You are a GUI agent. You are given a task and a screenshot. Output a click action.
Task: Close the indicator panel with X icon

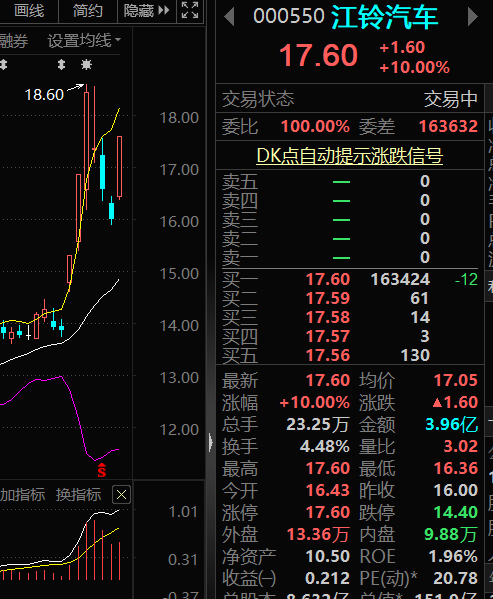click(x=121, y=495)
